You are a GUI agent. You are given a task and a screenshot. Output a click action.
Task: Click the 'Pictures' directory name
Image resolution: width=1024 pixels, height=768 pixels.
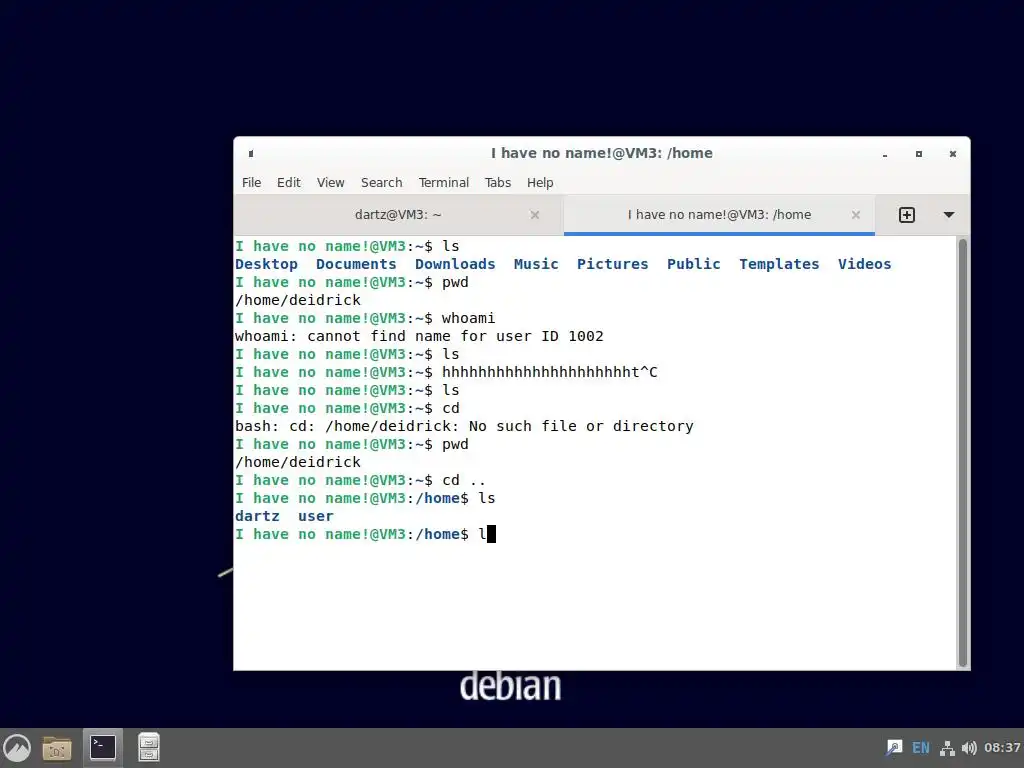613,264
